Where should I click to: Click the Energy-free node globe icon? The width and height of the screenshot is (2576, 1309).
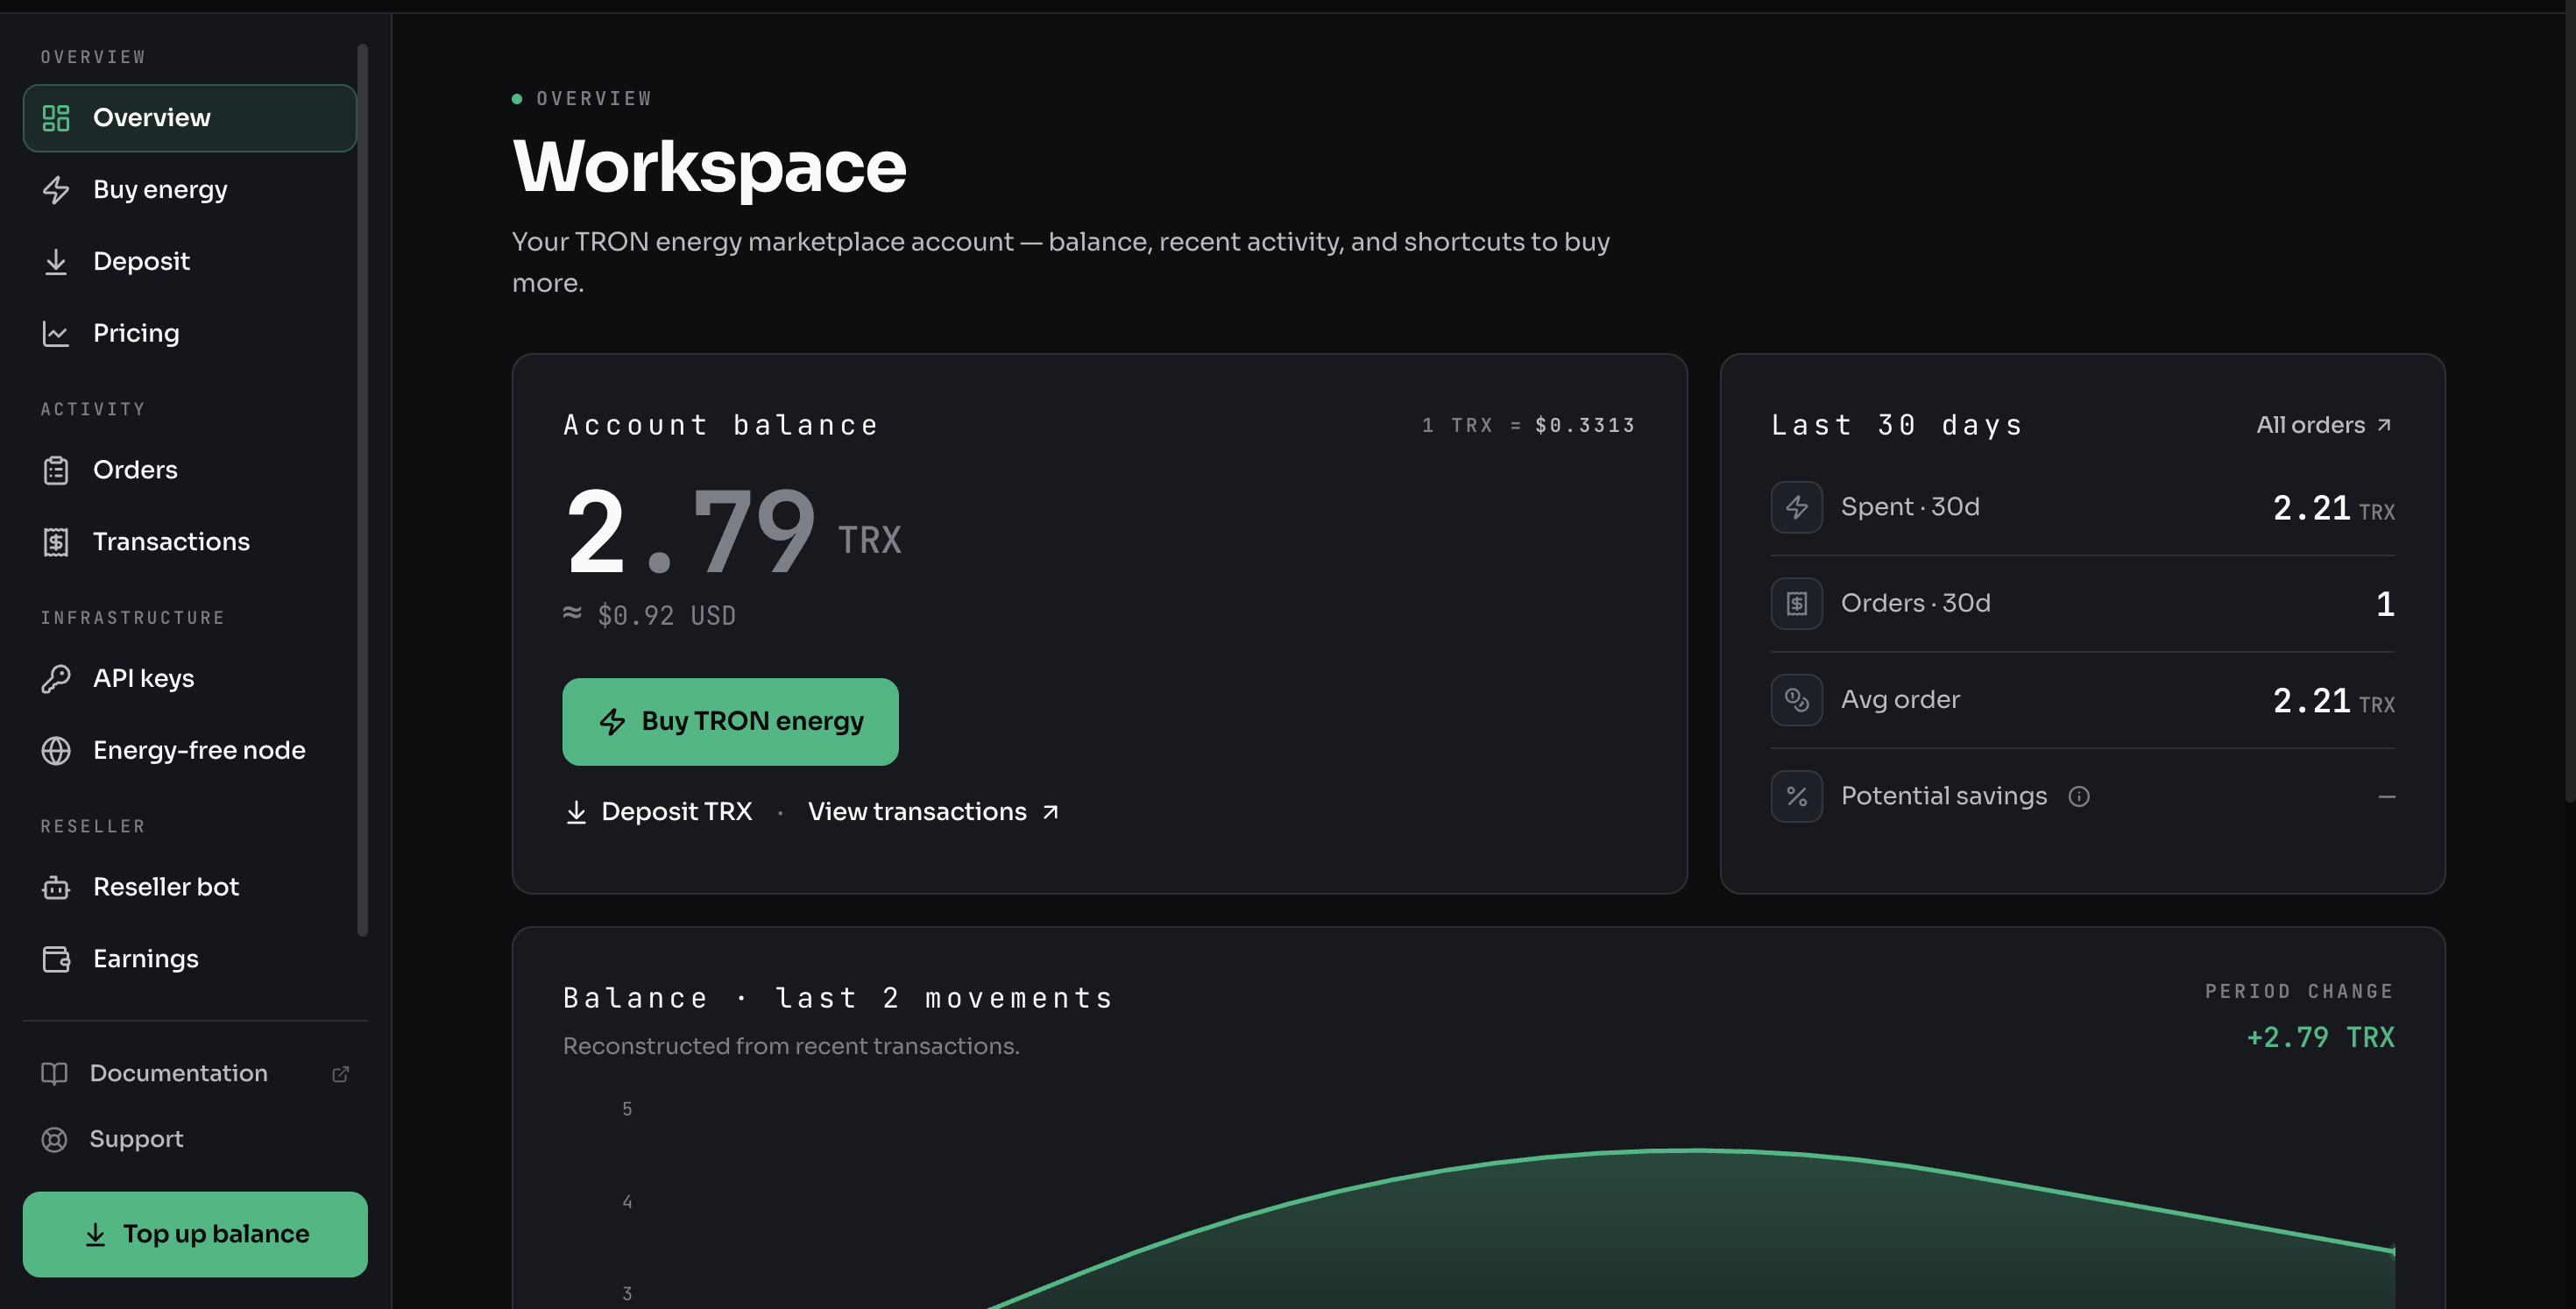(x=56, y=751)
